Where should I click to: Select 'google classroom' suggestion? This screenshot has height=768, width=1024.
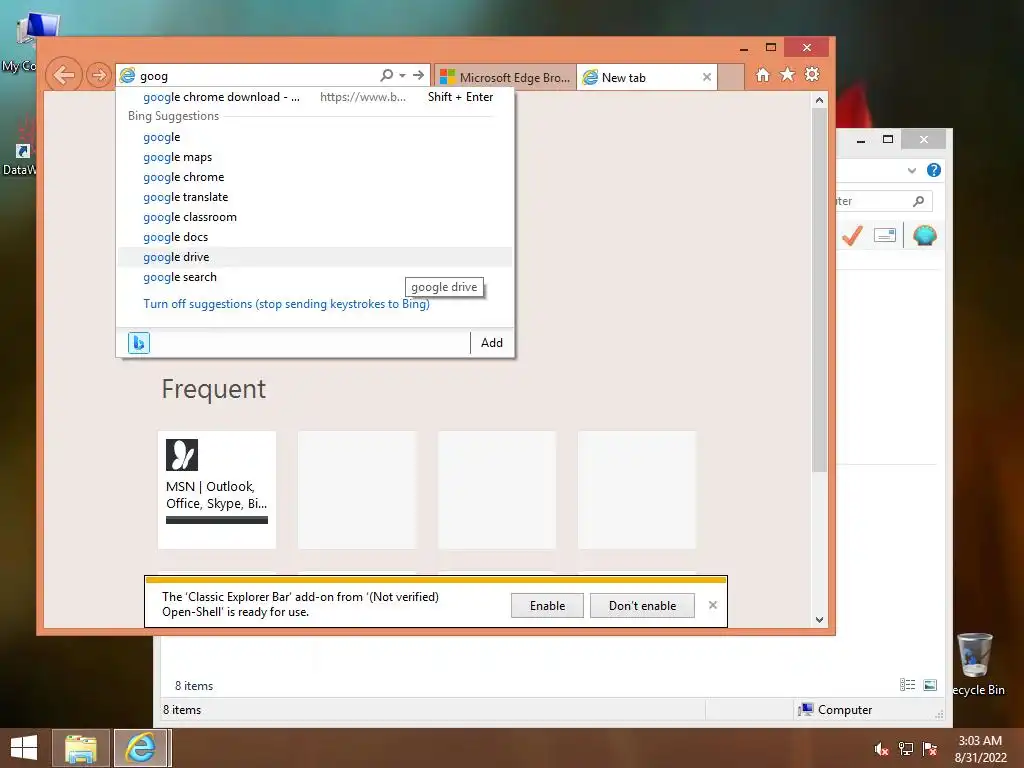[x=315, y=217]
